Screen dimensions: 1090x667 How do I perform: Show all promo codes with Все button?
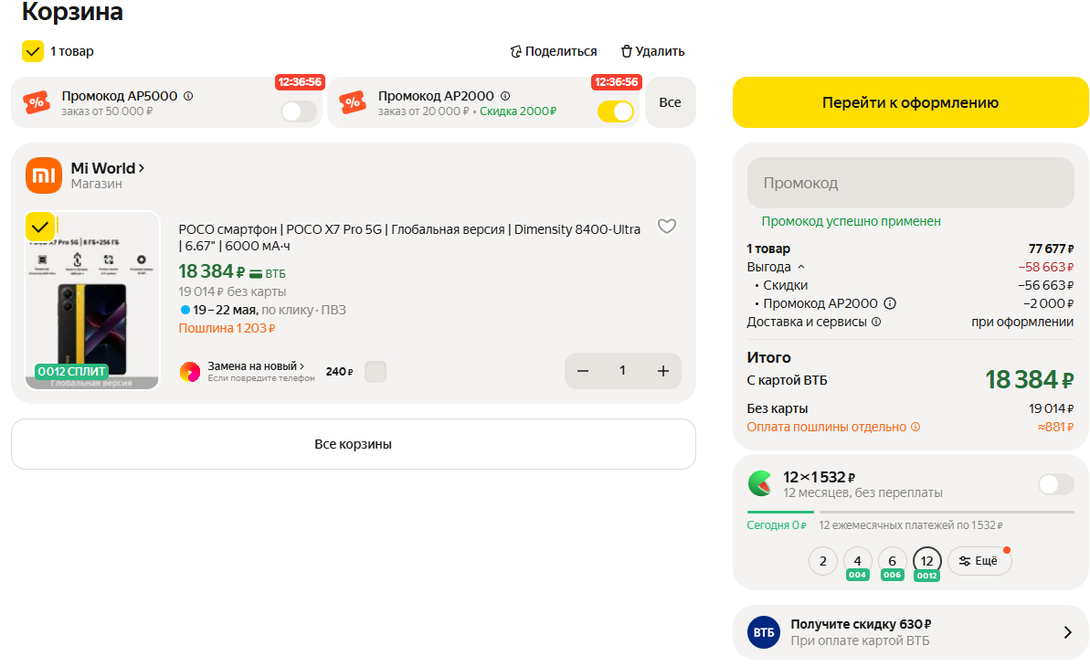point(670,102)
